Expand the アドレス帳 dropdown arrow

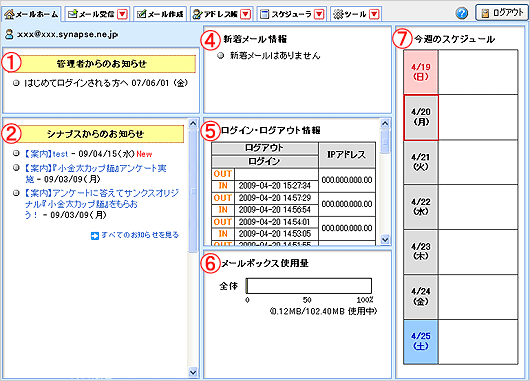246,14
